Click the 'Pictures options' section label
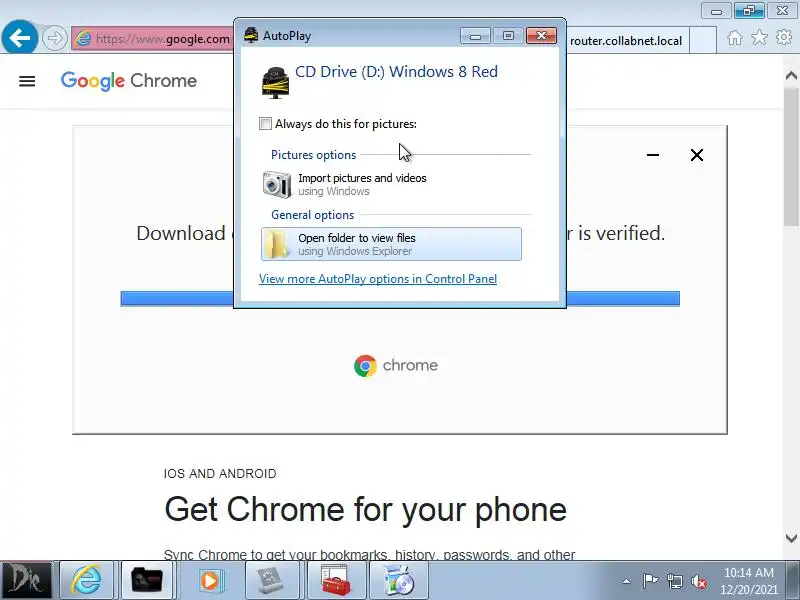This screenshot has width=800, height=600. pyautogui.click(x=313, y=155)
